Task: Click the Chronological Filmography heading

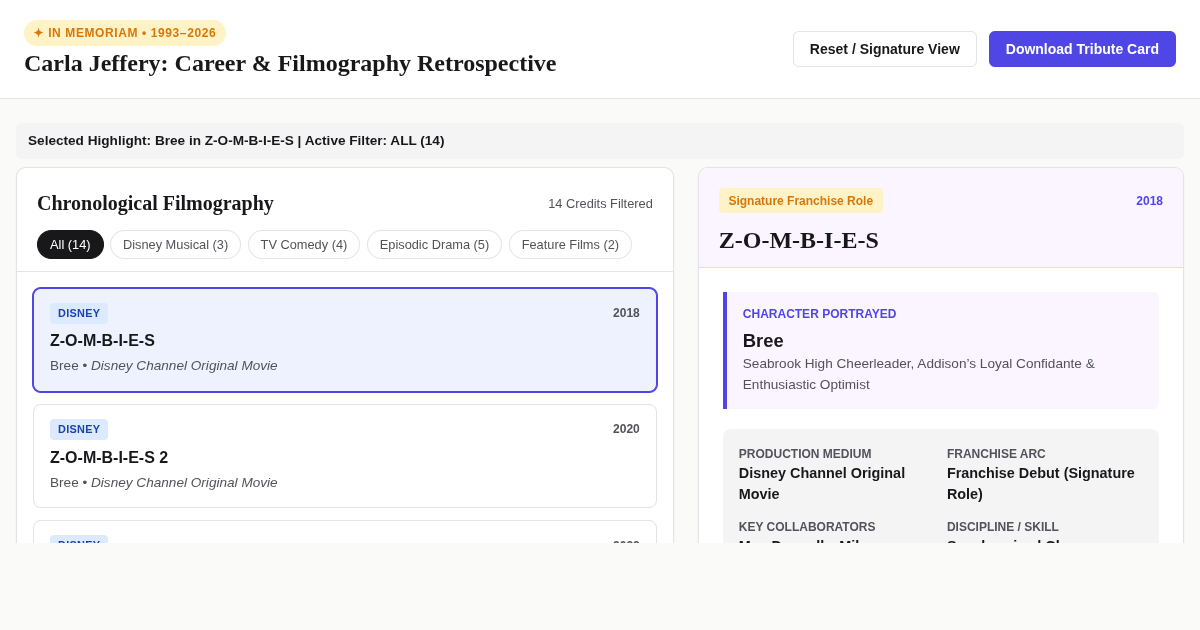Action: point(155,203)
